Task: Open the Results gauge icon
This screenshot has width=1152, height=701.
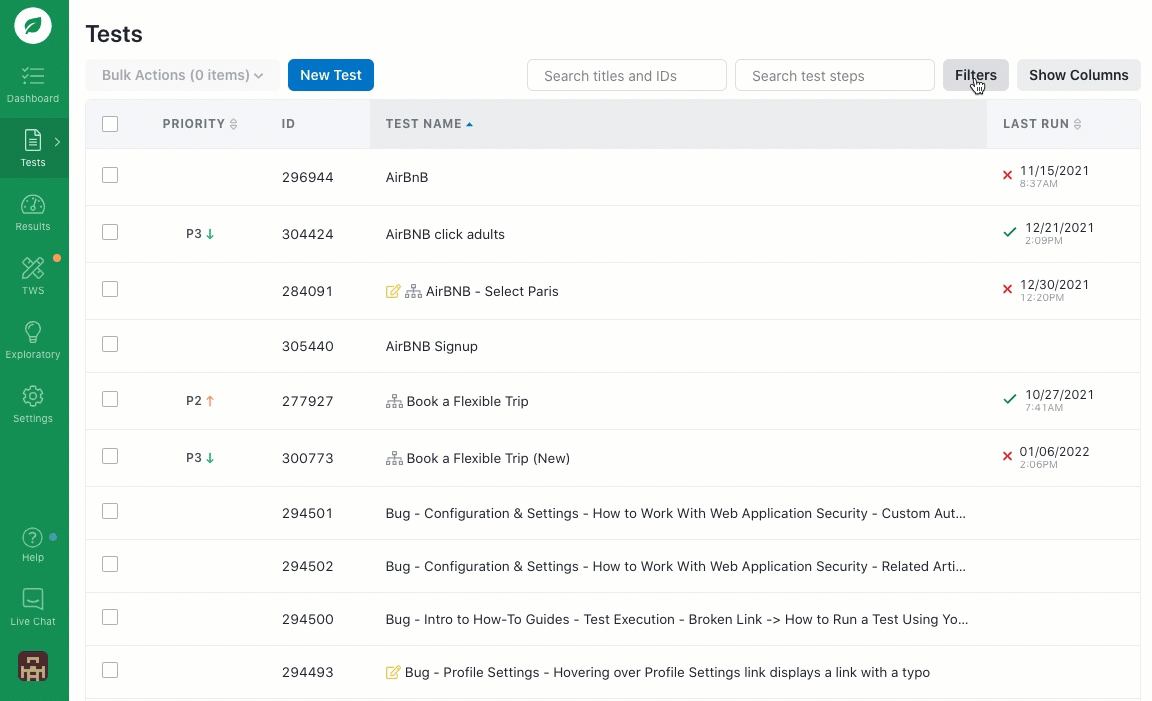Action: [33, 205]
